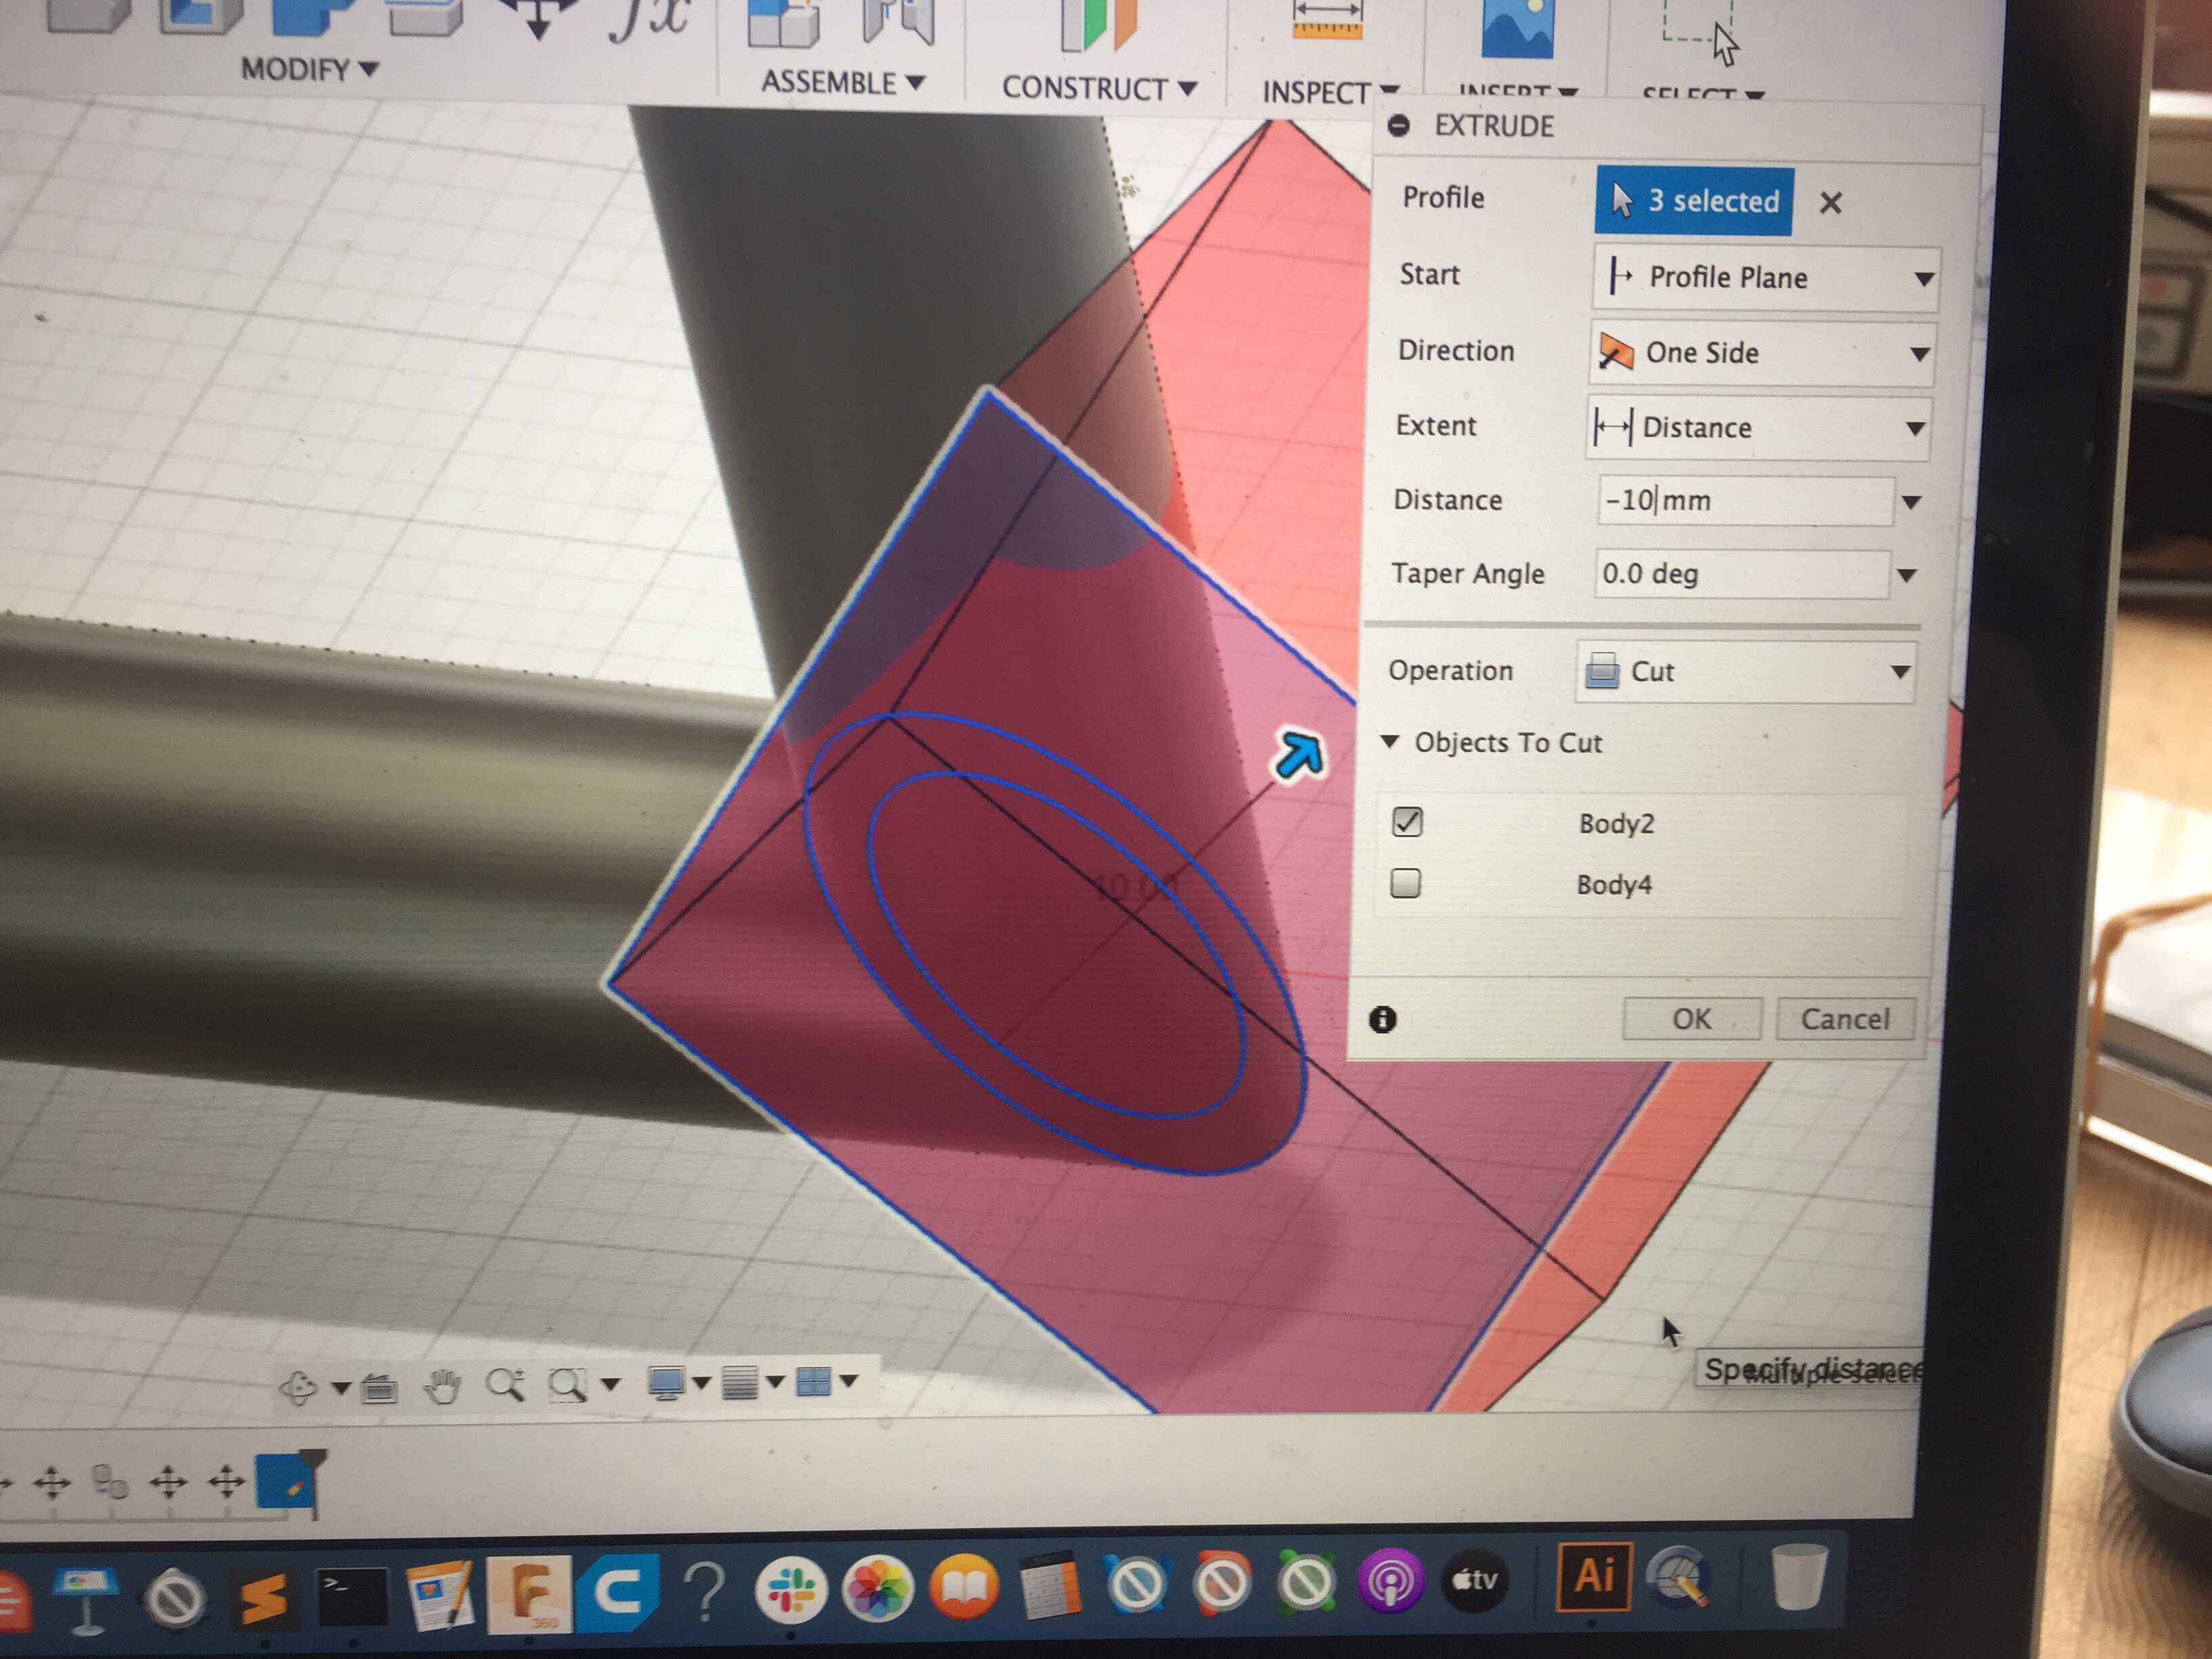Viewport: 2212px width, 1659px height.
Task: Open the Start Profile Plane dropdown
Action: (x=1765, y=277)
